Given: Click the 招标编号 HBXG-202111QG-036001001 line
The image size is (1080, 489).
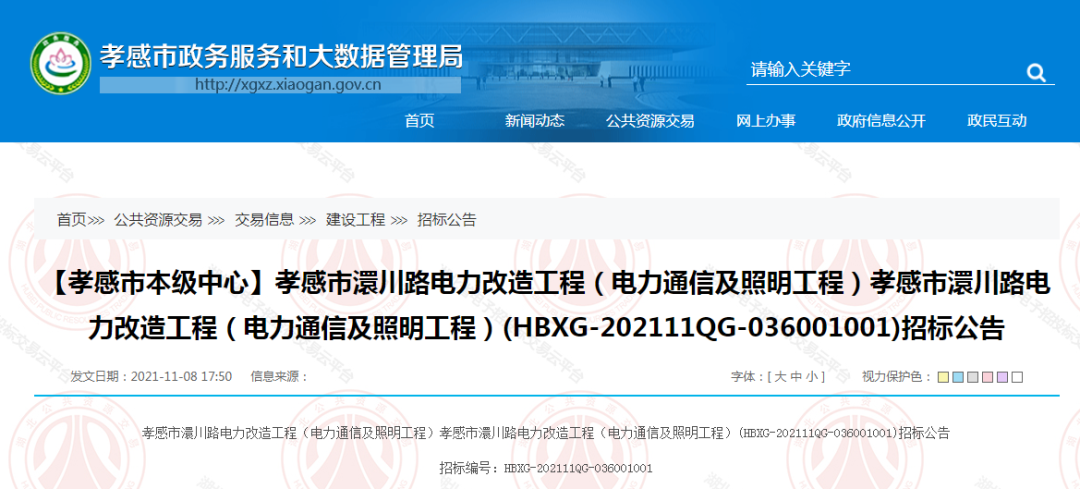Looking at the screenshot, I should (546, 468).
